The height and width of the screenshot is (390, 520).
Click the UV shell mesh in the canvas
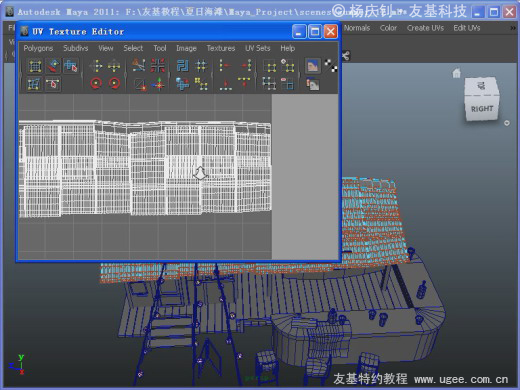[145, 169]
